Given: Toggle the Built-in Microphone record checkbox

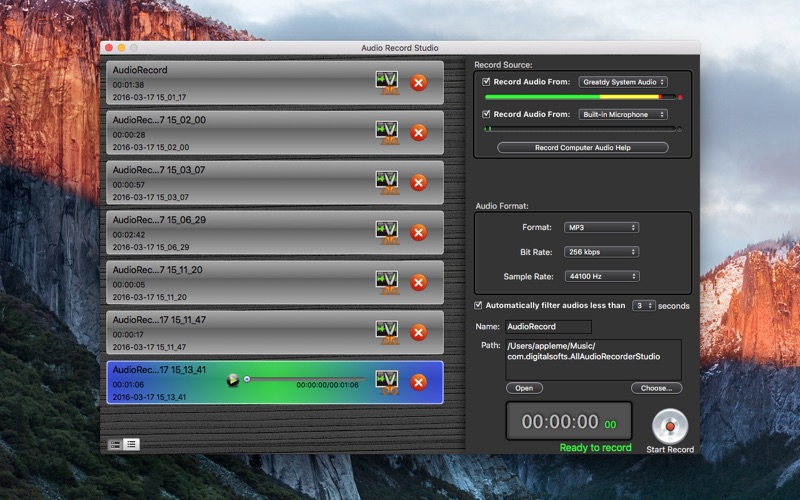Looking at the screenshot, I should click(x=486, y=114).
